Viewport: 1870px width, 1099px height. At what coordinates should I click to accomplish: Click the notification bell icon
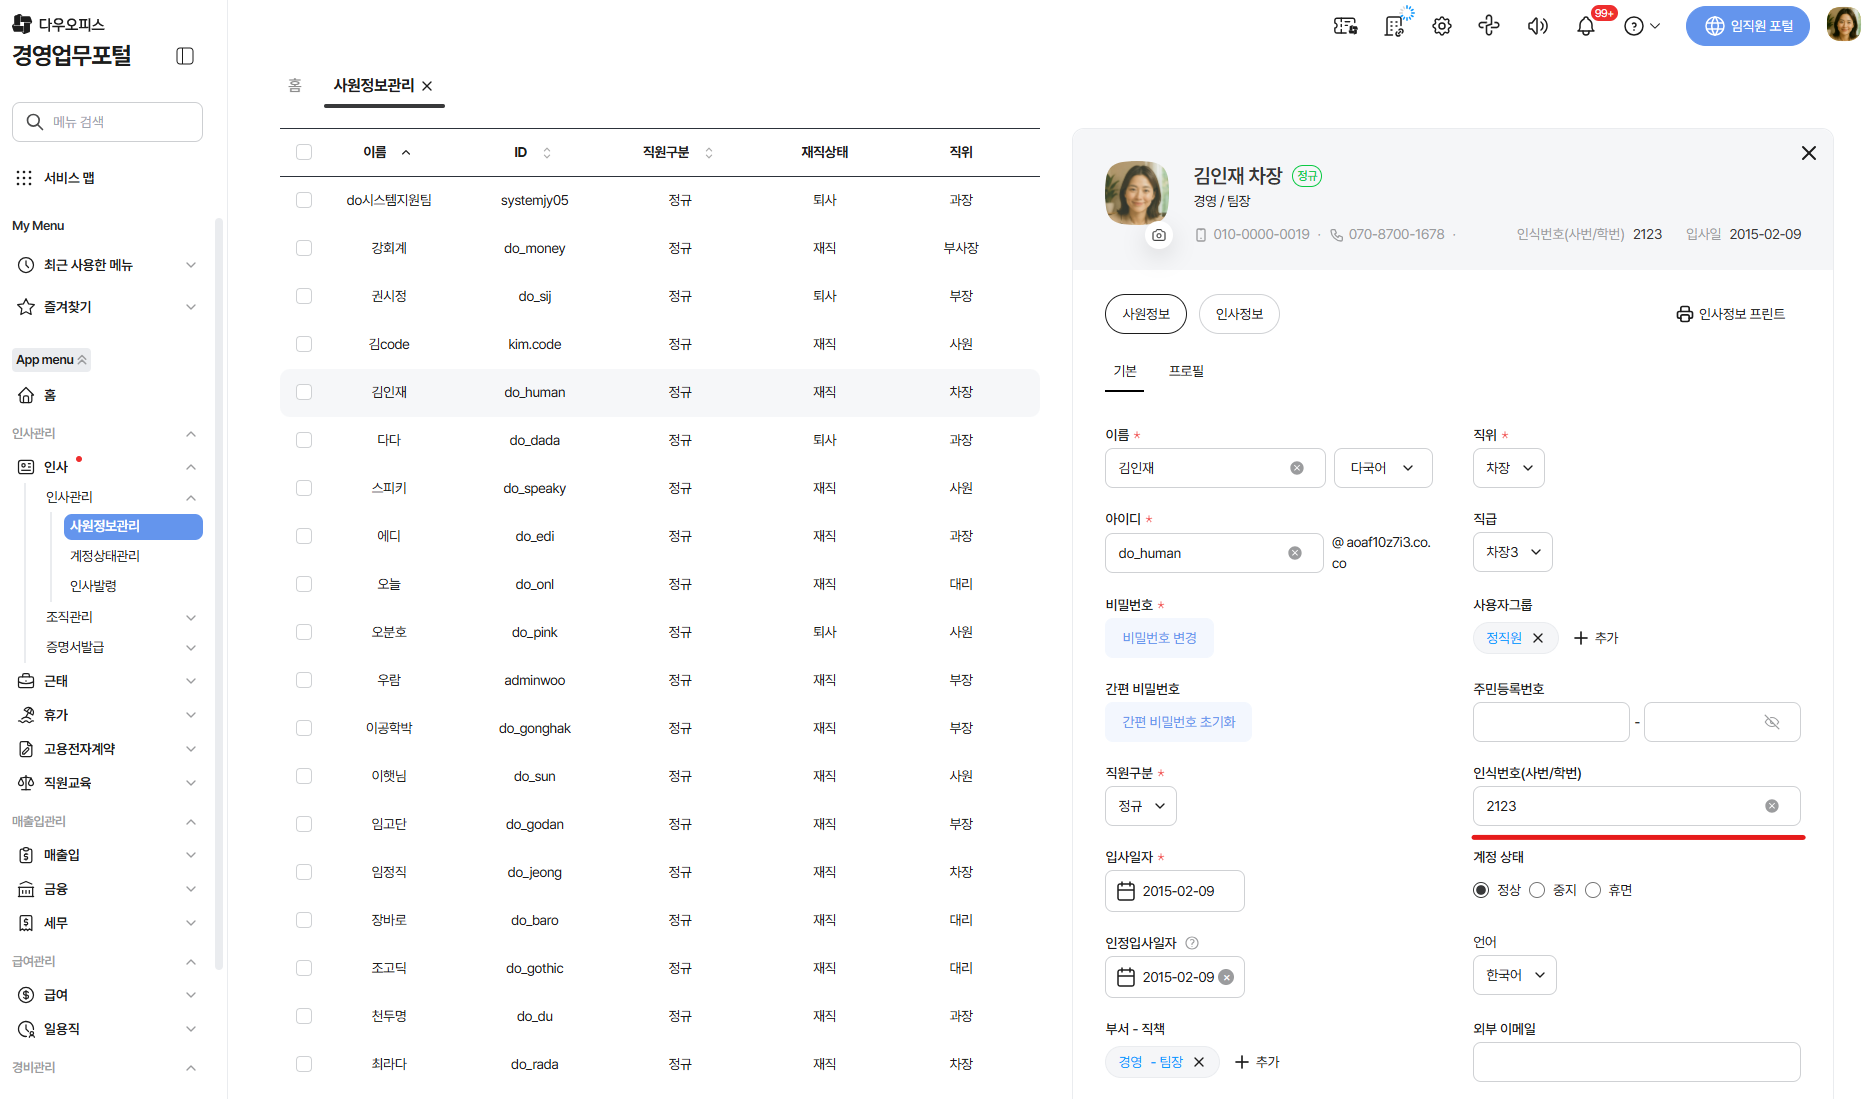(1585, 27)
